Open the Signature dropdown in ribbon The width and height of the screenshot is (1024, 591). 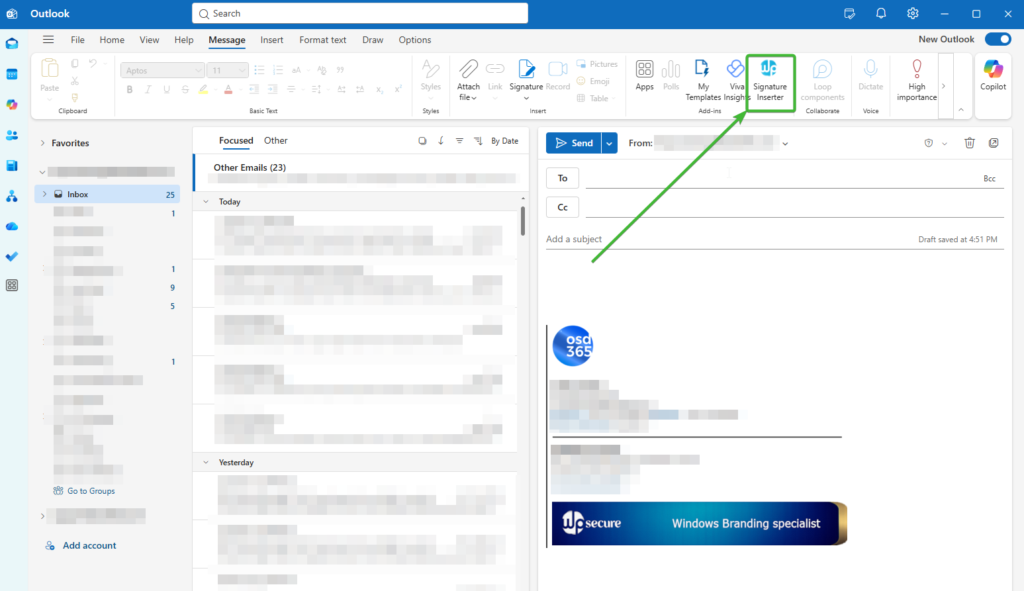coord(526,80)
